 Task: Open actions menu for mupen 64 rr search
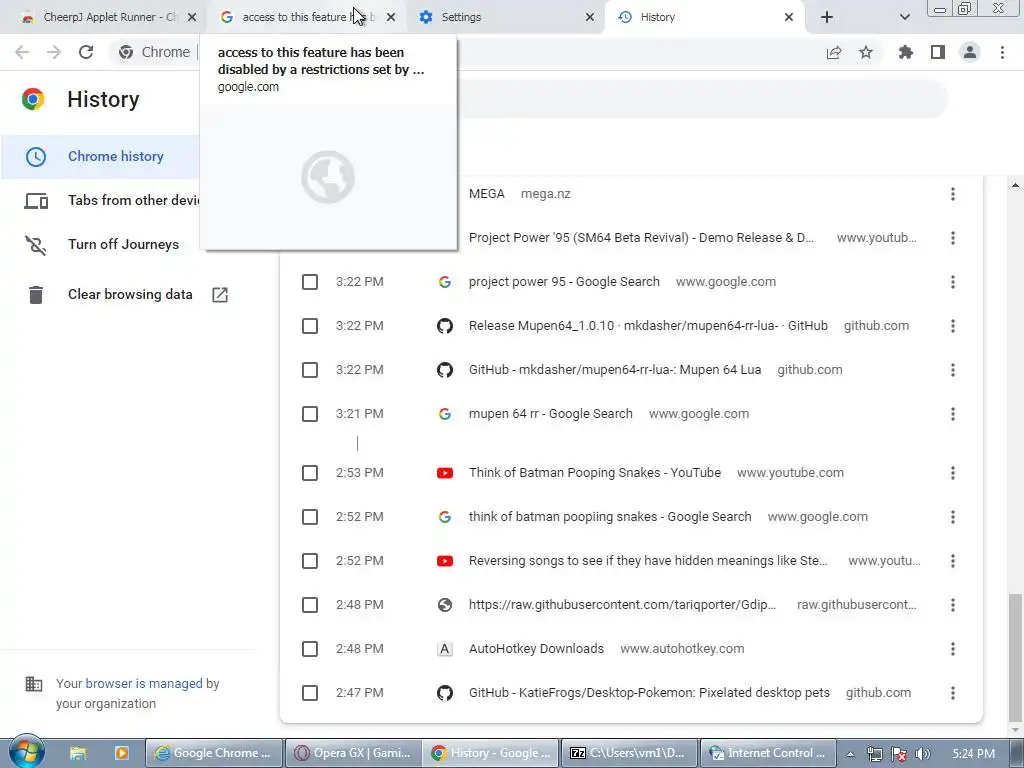[x=953, y=414]
